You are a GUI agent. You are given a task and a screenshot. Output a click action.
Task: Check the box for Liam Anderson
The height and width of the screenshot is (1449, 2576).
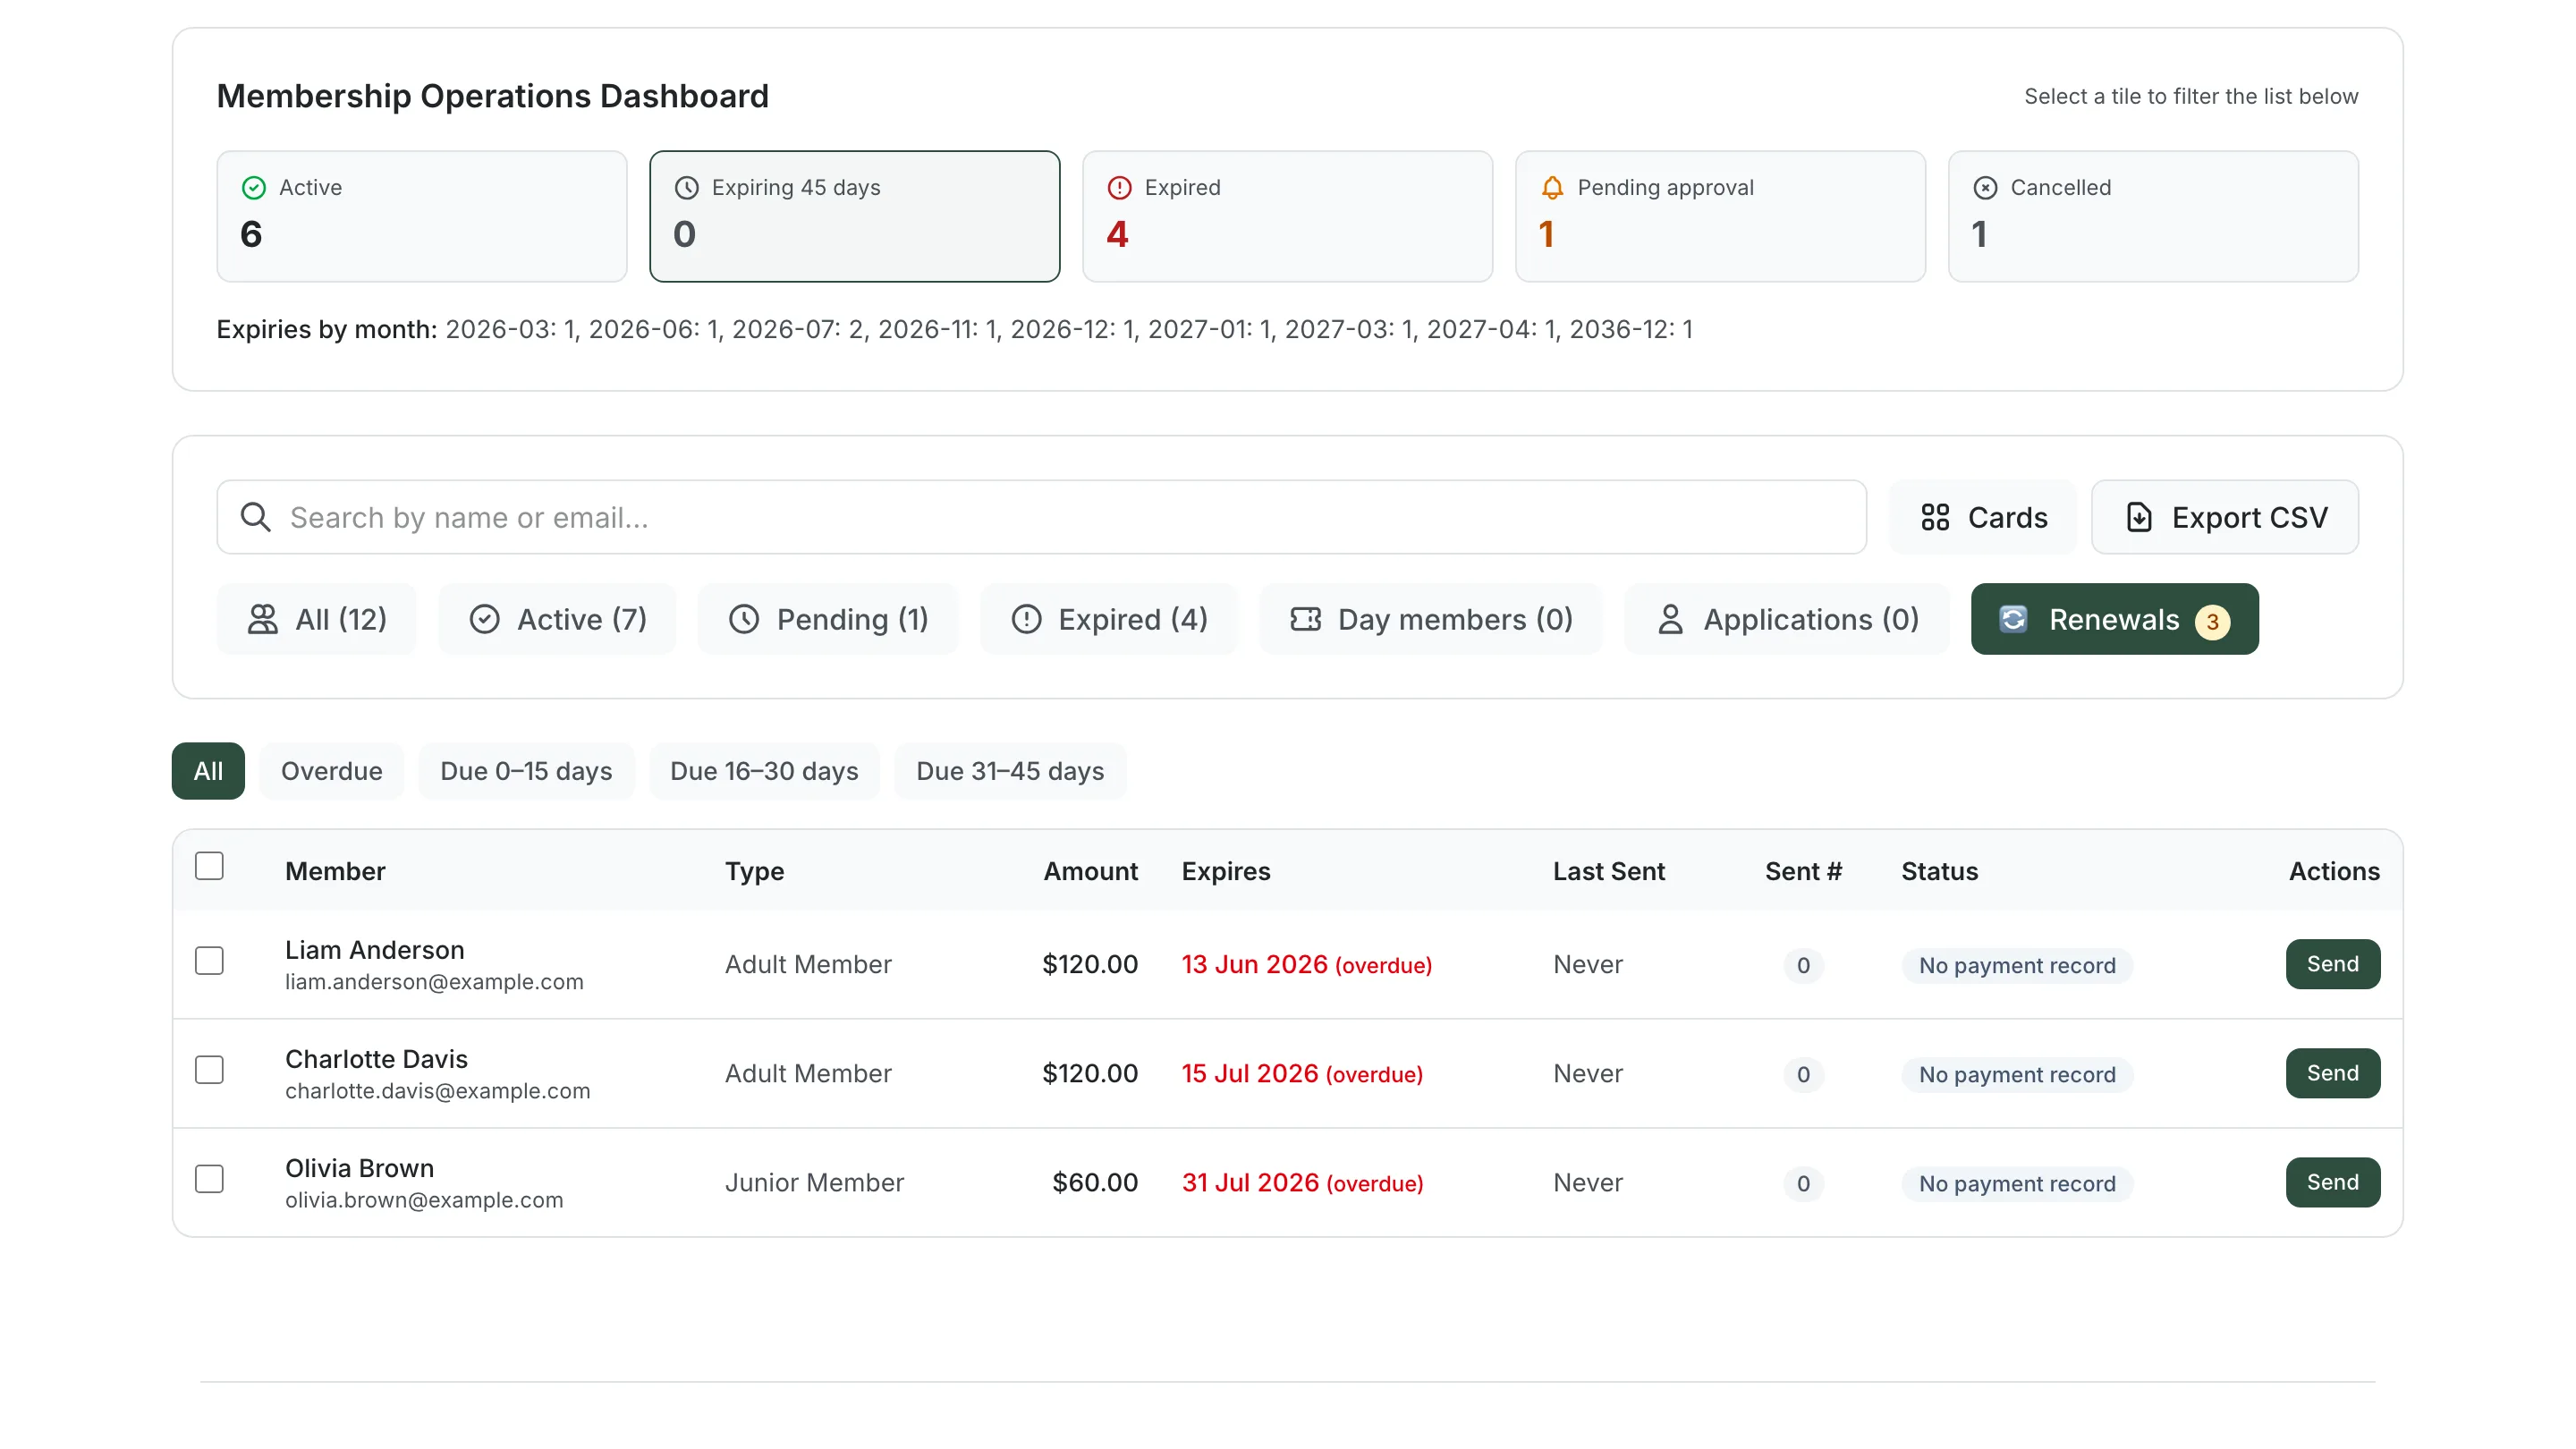209,961
